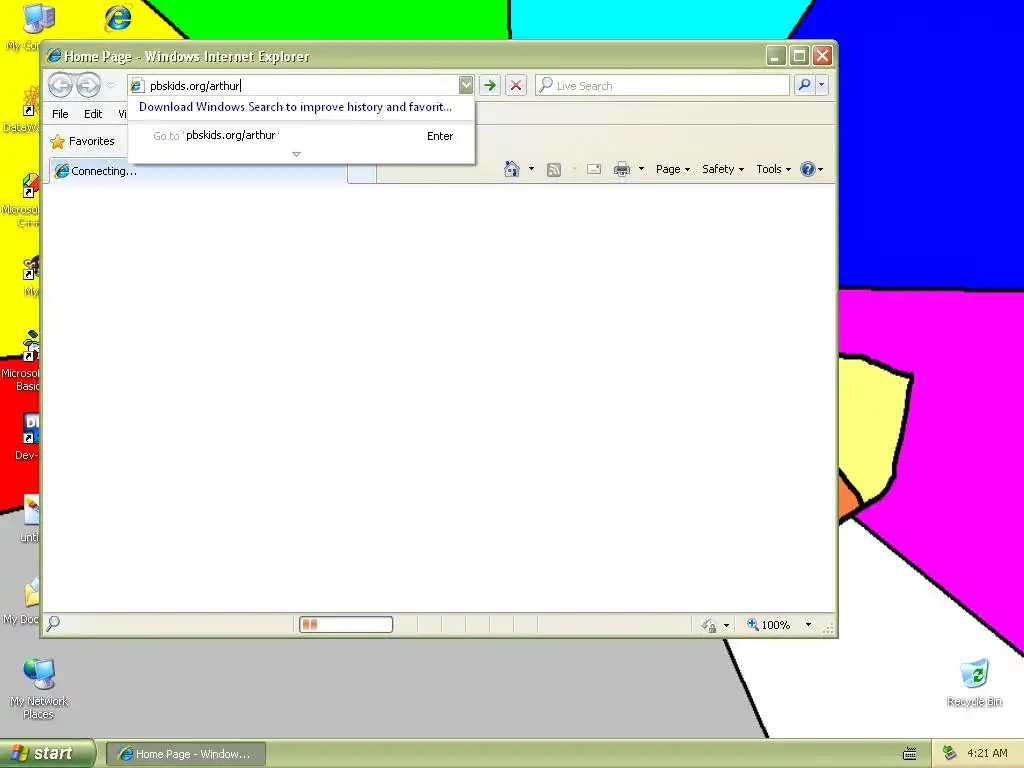Viewport: 1024px width, 768px height.
Task: Open the security zone dropdown in status bar
Action: [x=726, y=626]
